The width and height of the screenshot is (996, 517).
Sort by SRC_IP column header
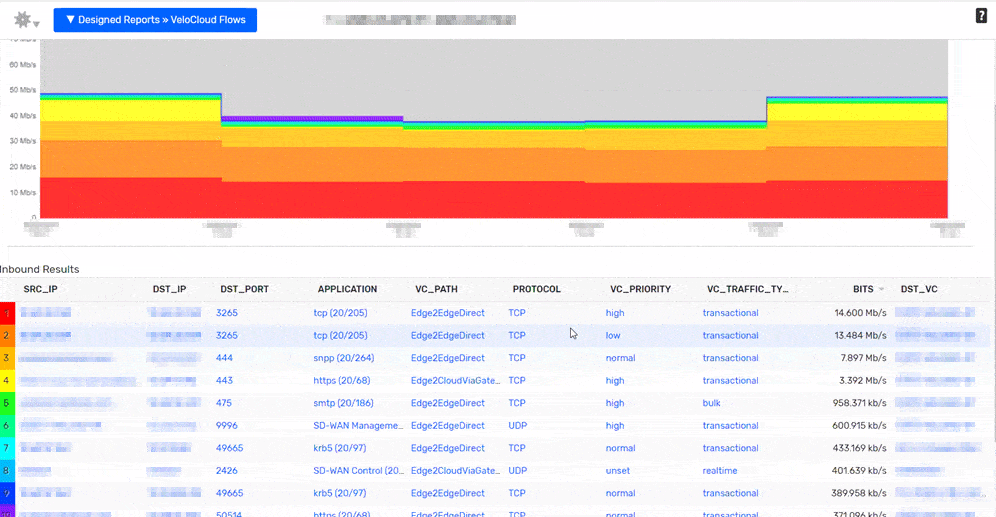(x=41, y=289)
